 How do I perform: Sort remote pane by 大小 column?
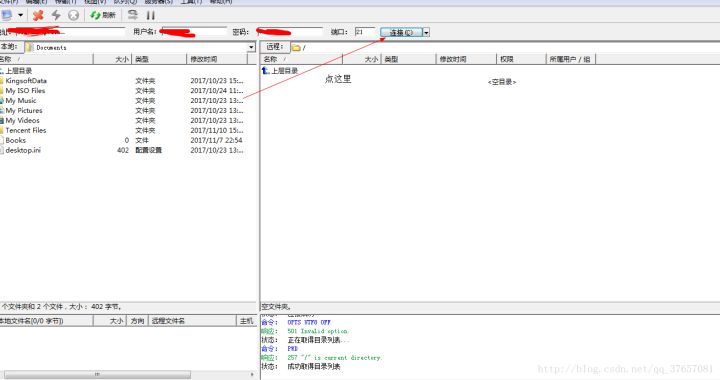pos(361,59)
